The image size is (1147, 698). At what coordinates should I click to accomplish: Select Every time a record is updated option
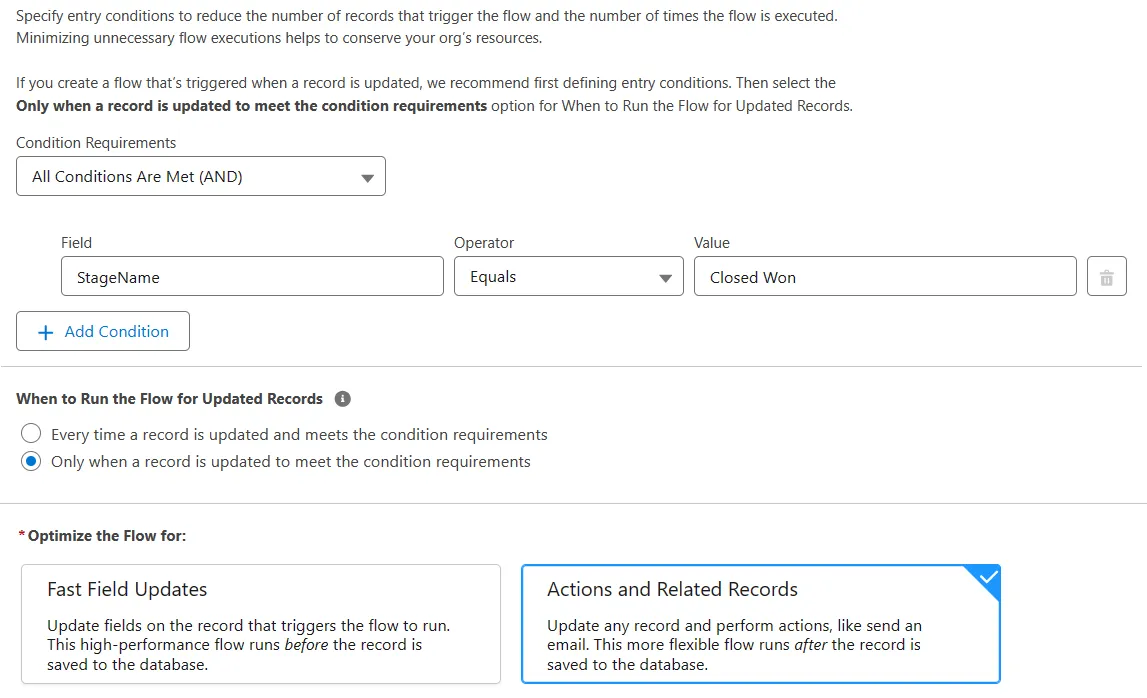31,434
